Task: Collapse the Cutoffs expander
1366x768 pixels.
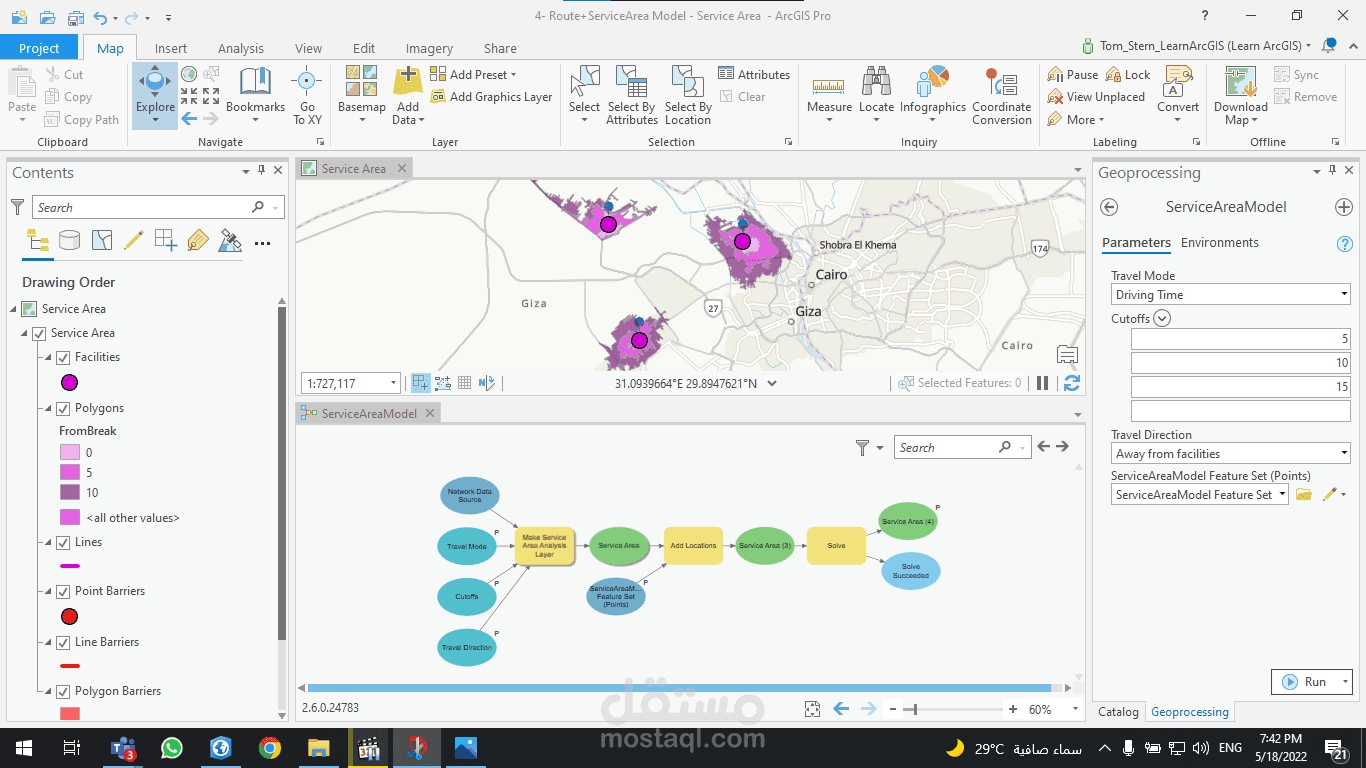Action: [1162, 319]
